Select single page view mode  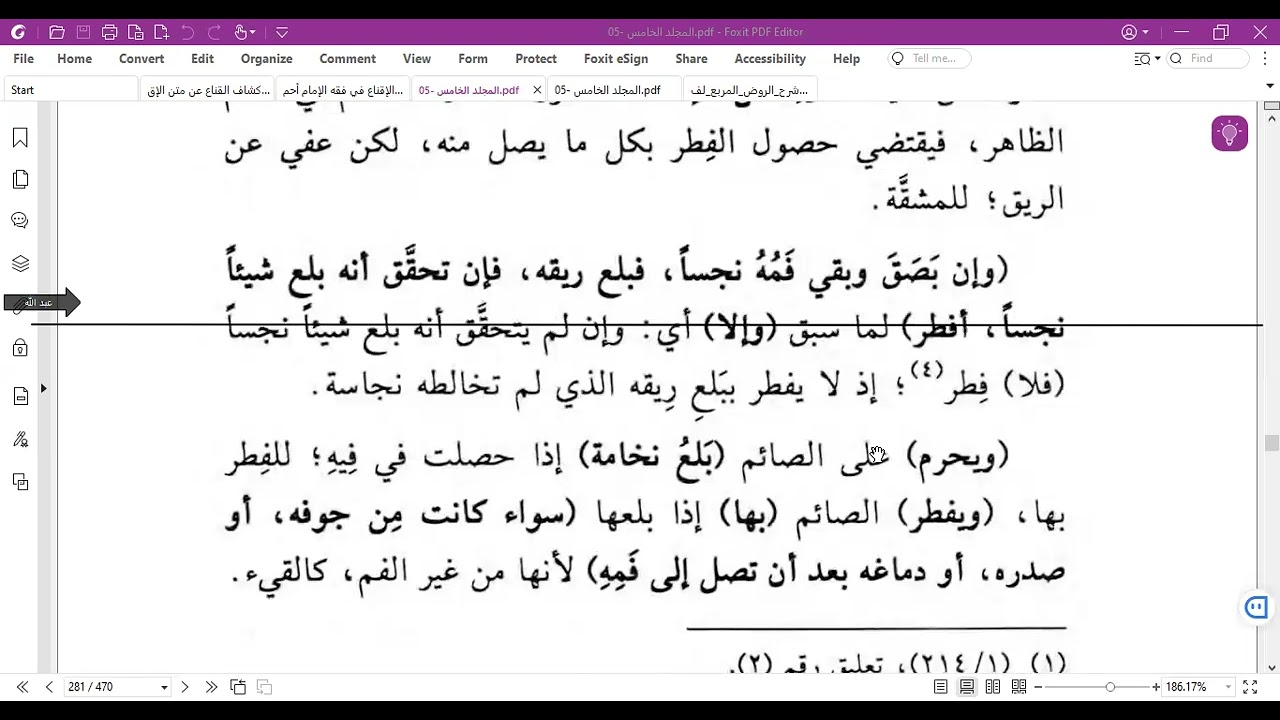[941, 687]
